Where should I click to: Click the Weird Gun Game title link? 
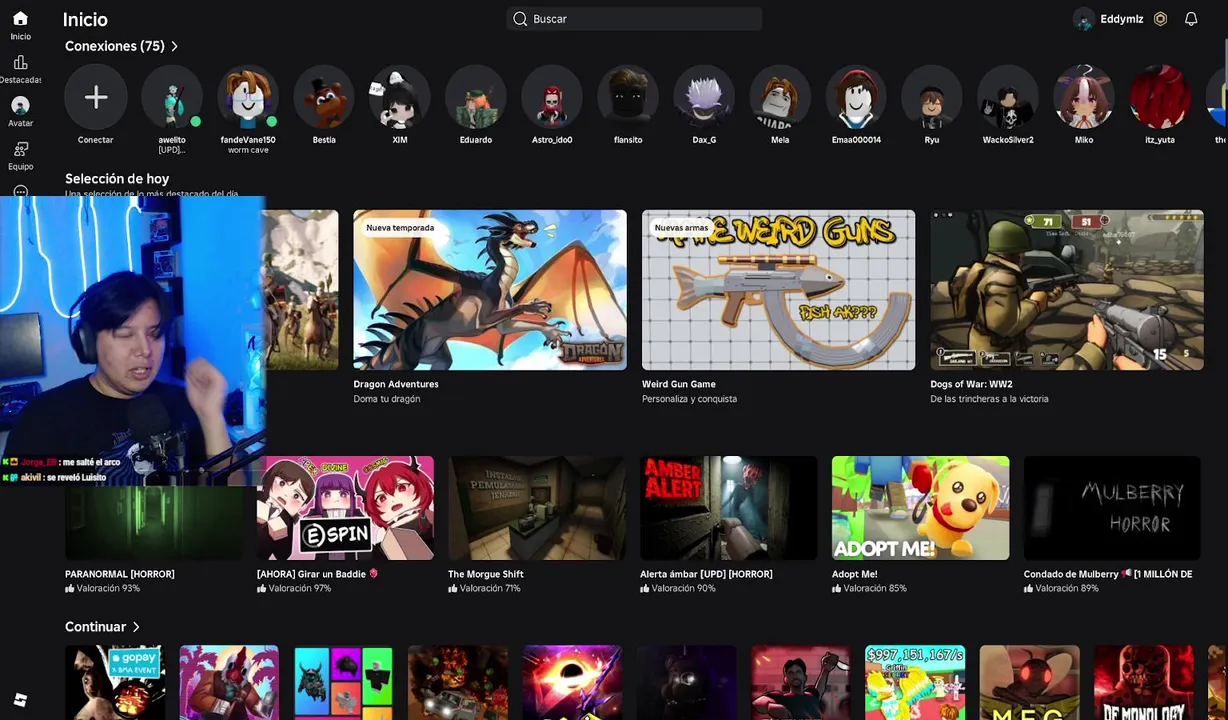coord(679,384)
